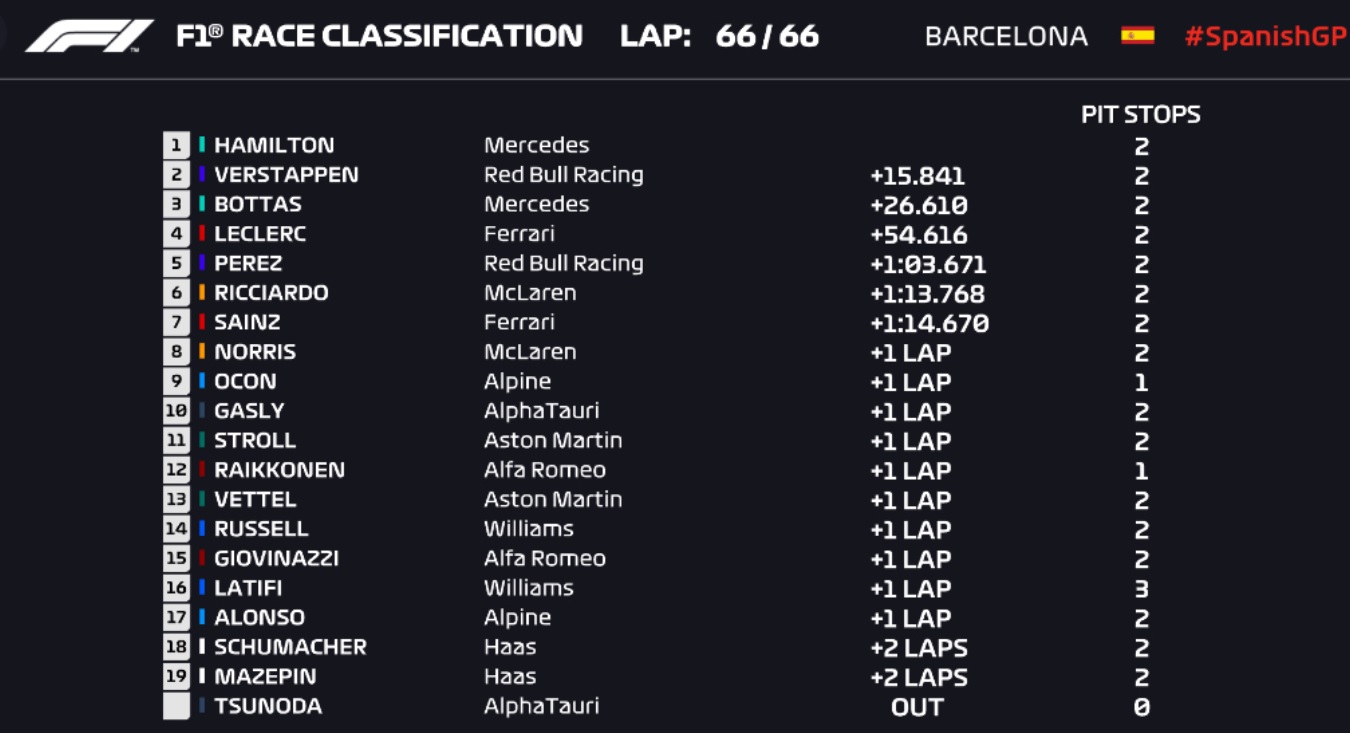Click the PIT STOPS column header
The width and height of the screenshot is (1350, 733).
tap(1141, 114)
